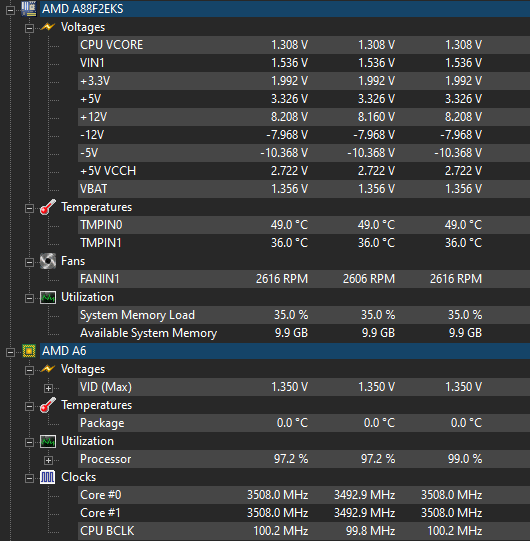This screenshot has width=530, height=541.
Task: Click the Fans group label
Action: (73, 261)
